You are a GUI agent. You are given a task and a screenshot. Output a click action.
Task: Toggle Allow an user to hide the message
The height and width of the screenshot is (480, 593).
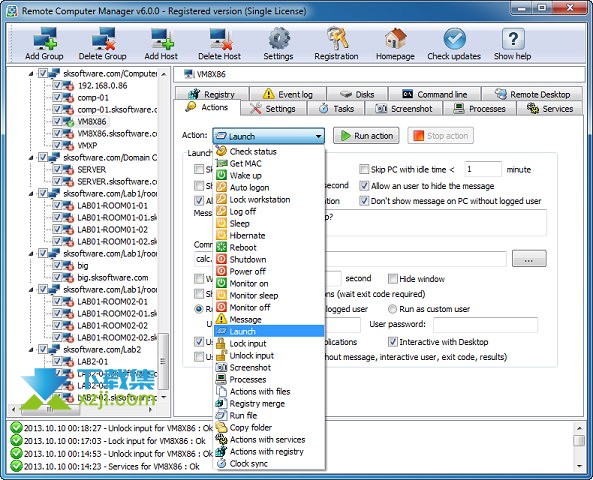[x=364, y=186]
